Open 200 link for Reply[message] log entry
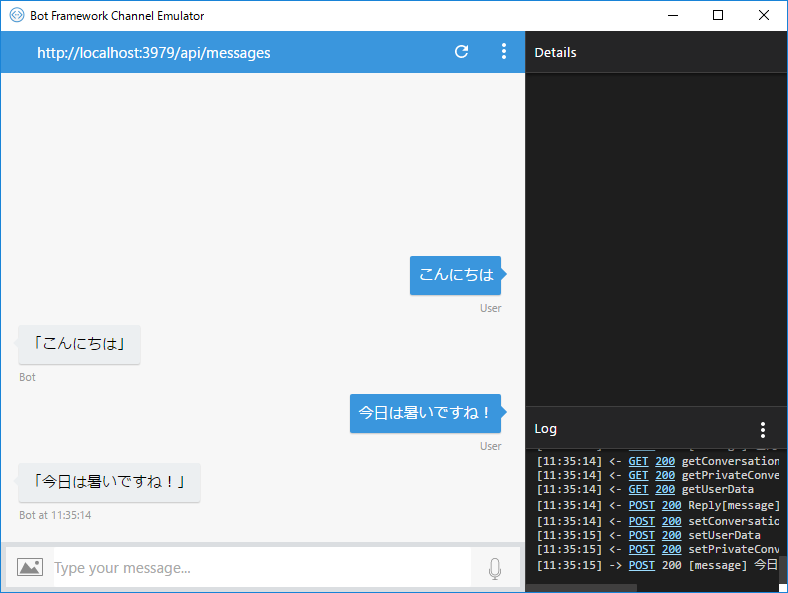 (671, 506)
